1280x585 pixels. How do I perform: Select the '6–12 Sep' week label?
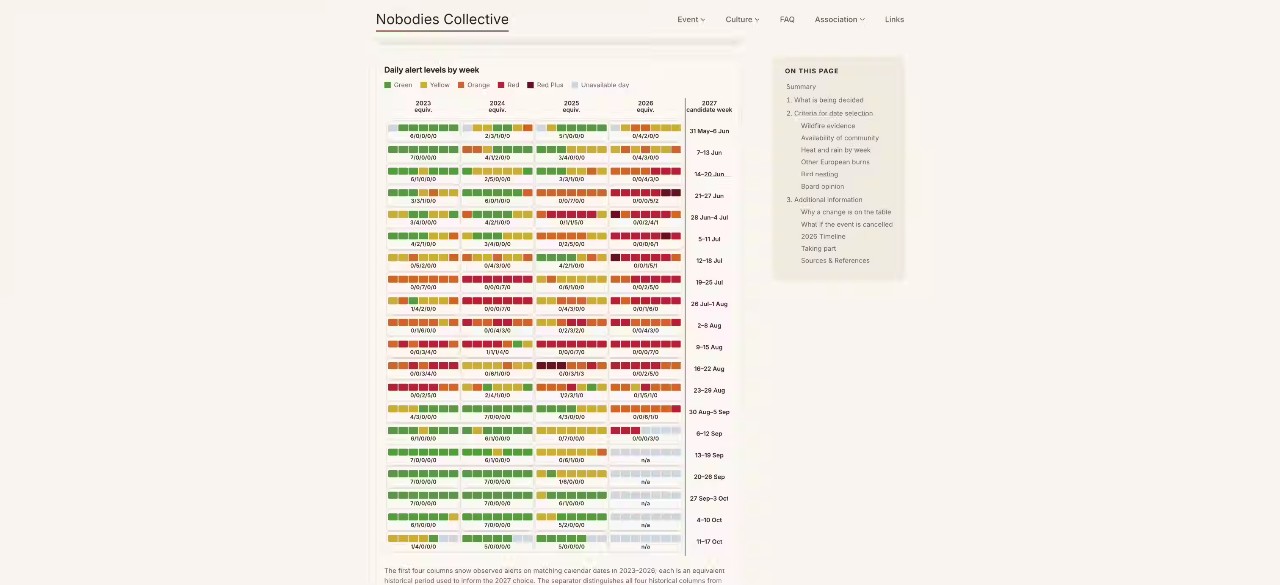tap(709, 433)
